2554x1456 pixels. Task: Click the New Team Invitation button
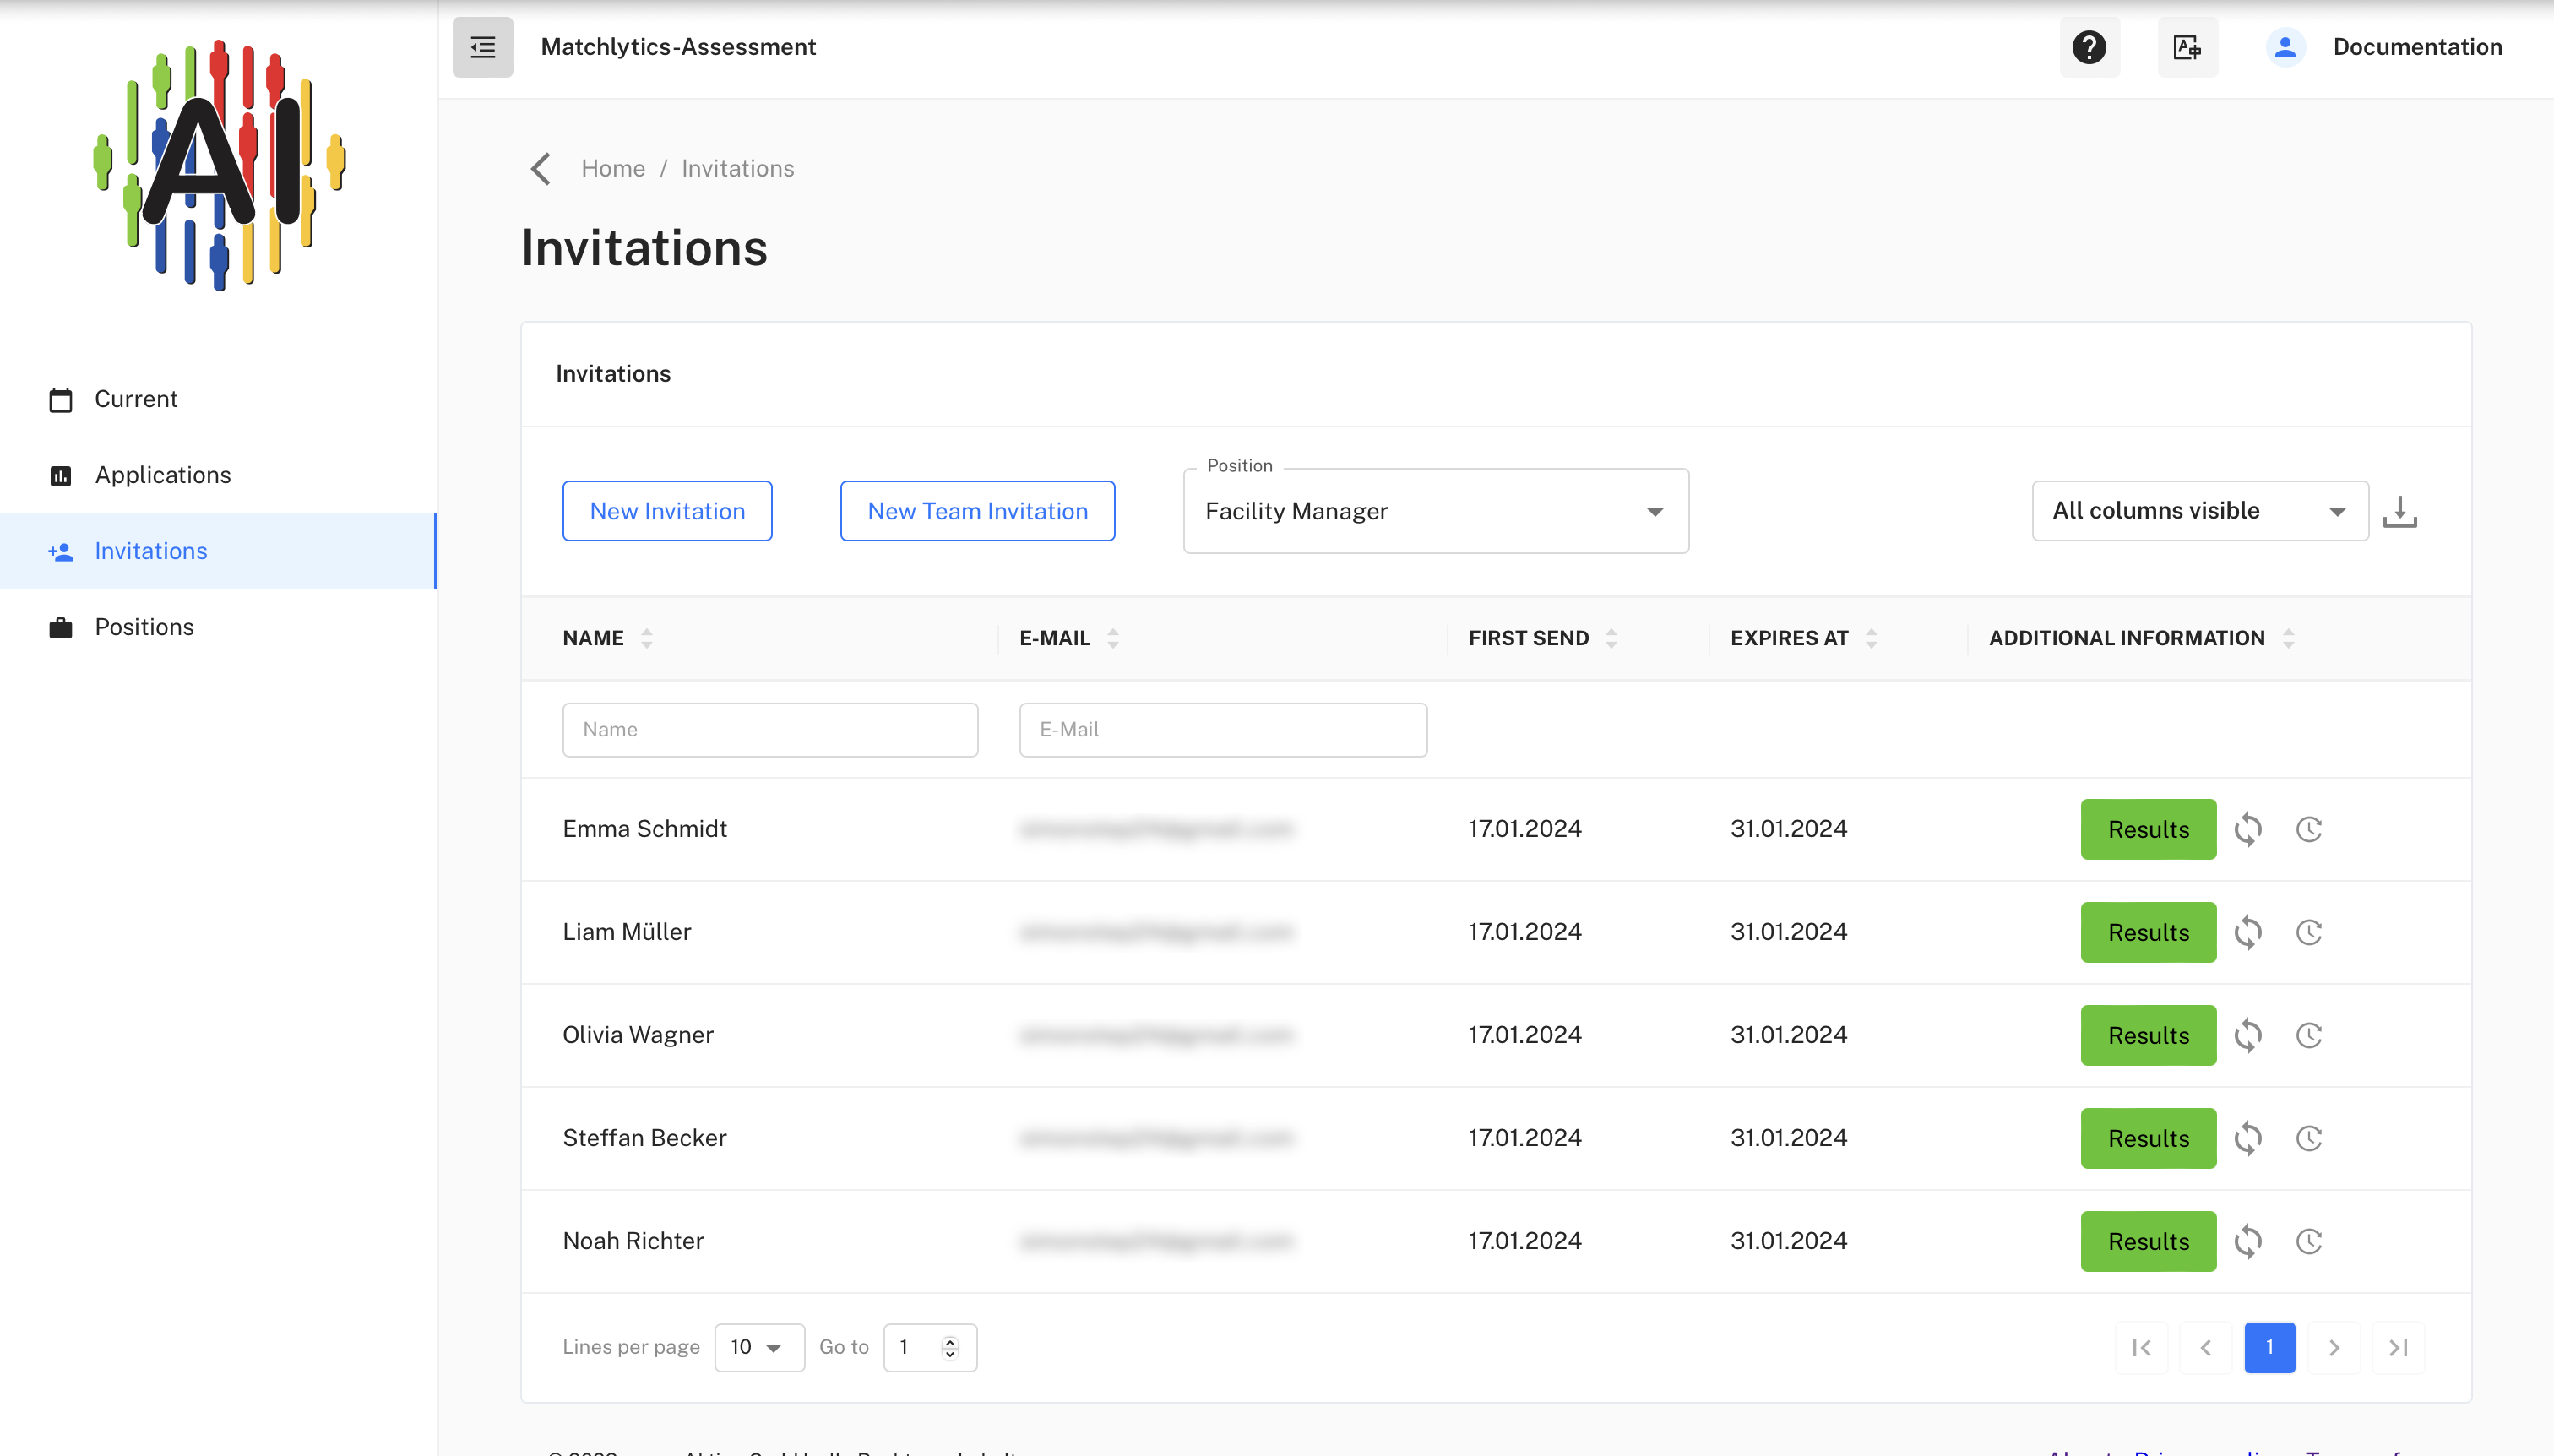coord(977,511)
